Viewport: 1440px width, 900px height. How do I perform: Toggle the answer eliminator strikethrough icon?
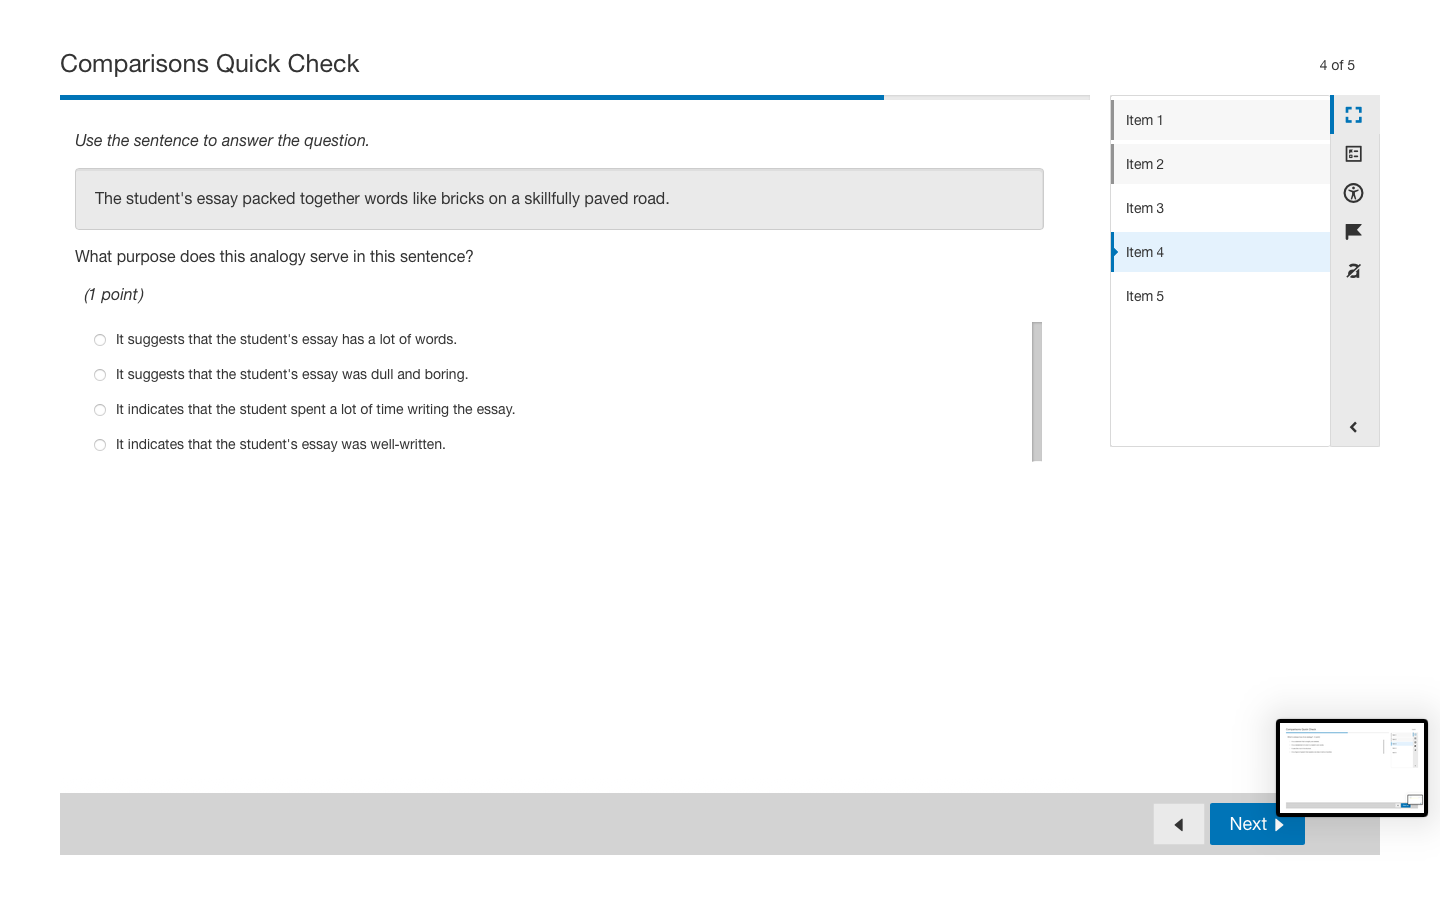coord(1353,271)
